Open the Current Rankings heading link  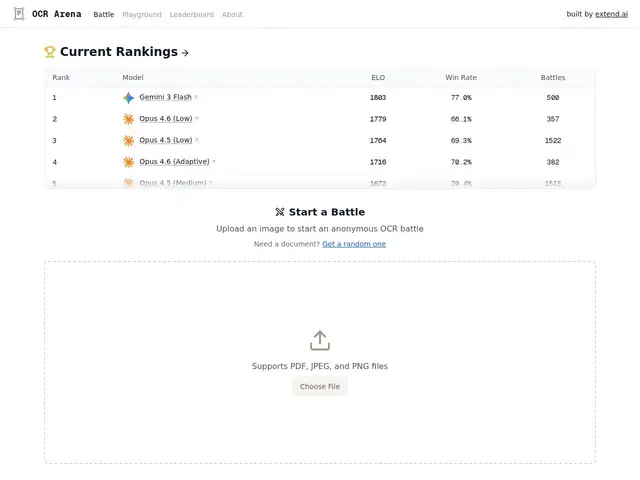tap(119, 52)
